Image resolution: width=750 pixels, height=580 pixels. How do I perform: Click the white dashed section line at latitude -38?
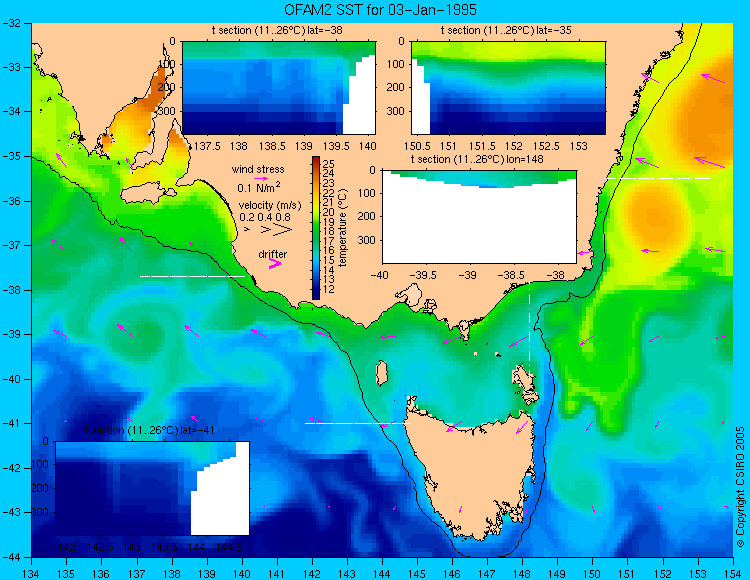(x=192, y=276)
